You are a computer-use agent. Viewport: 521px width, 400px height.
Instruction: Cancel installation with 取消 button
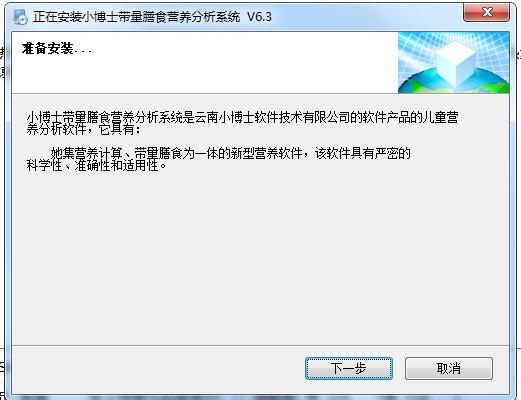tap(449, 368)
